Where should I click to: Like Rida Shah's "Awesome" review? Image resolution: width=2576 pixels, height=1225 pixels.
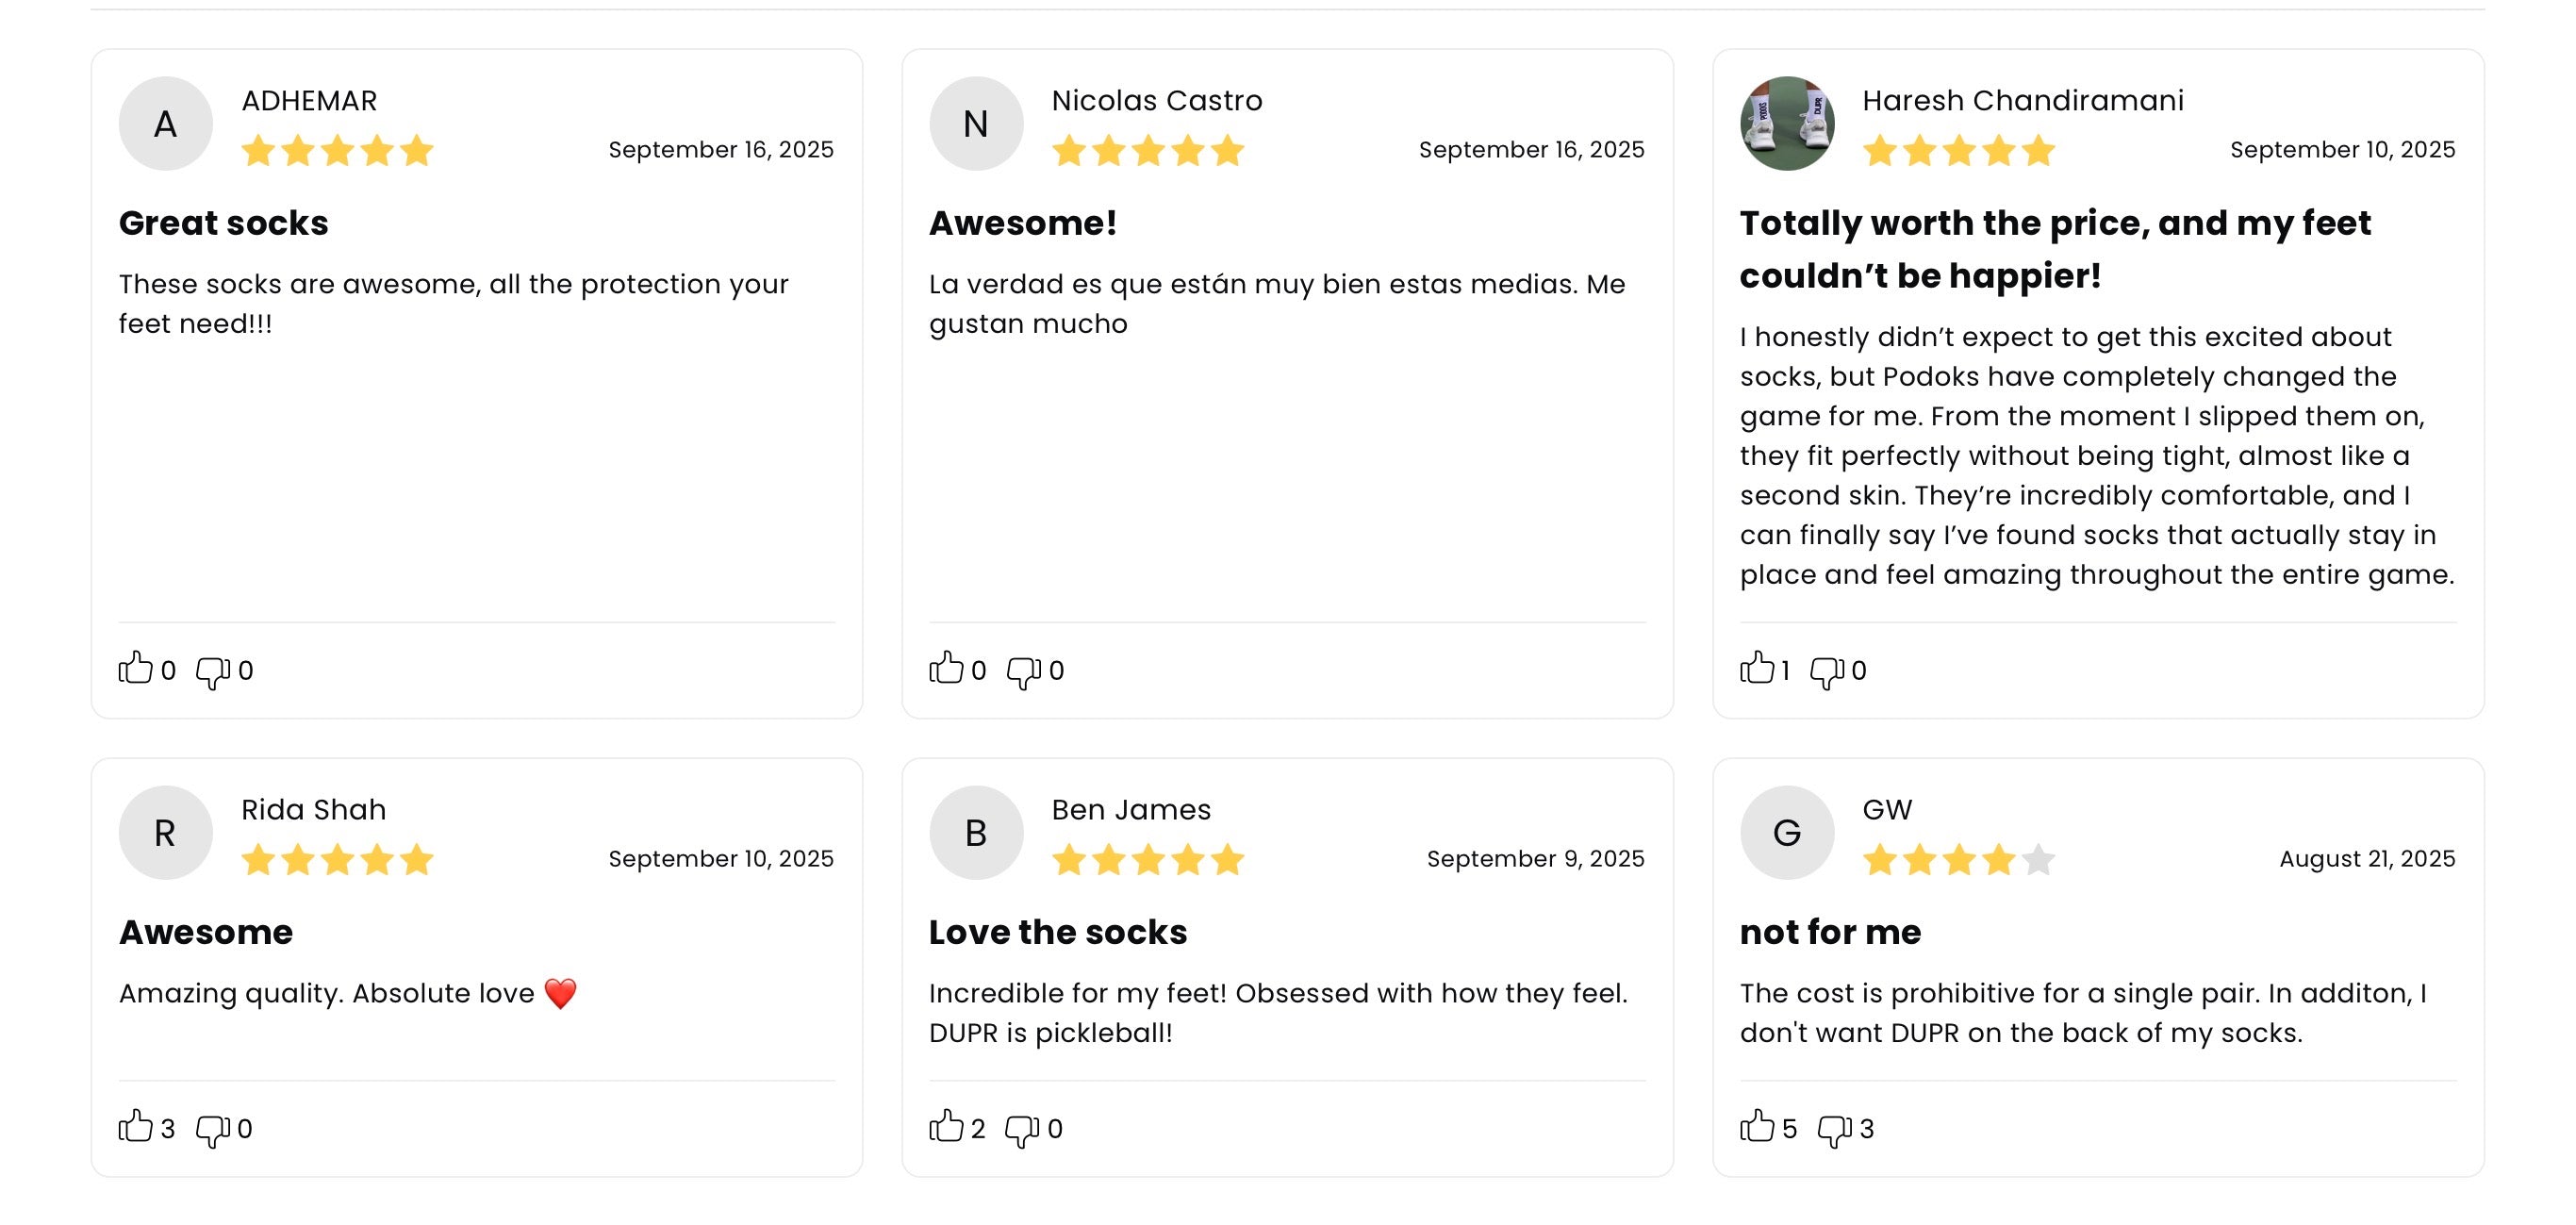coord(136,1126)
